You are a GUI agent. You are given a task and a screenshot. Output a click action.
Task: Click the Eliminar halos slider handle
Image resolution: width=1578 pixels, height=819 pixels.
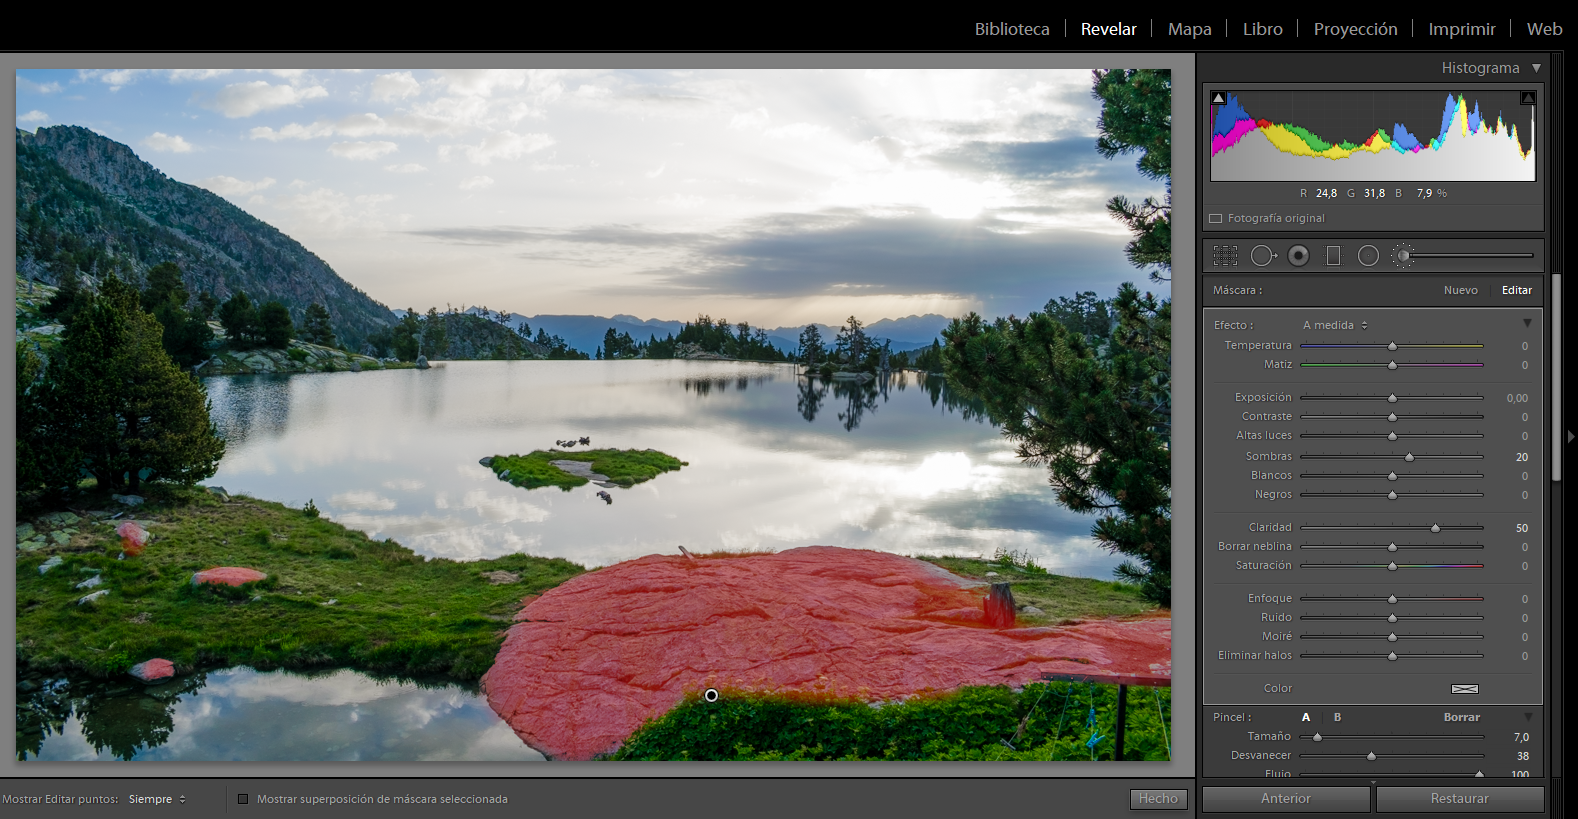[x=1392, y=656]
